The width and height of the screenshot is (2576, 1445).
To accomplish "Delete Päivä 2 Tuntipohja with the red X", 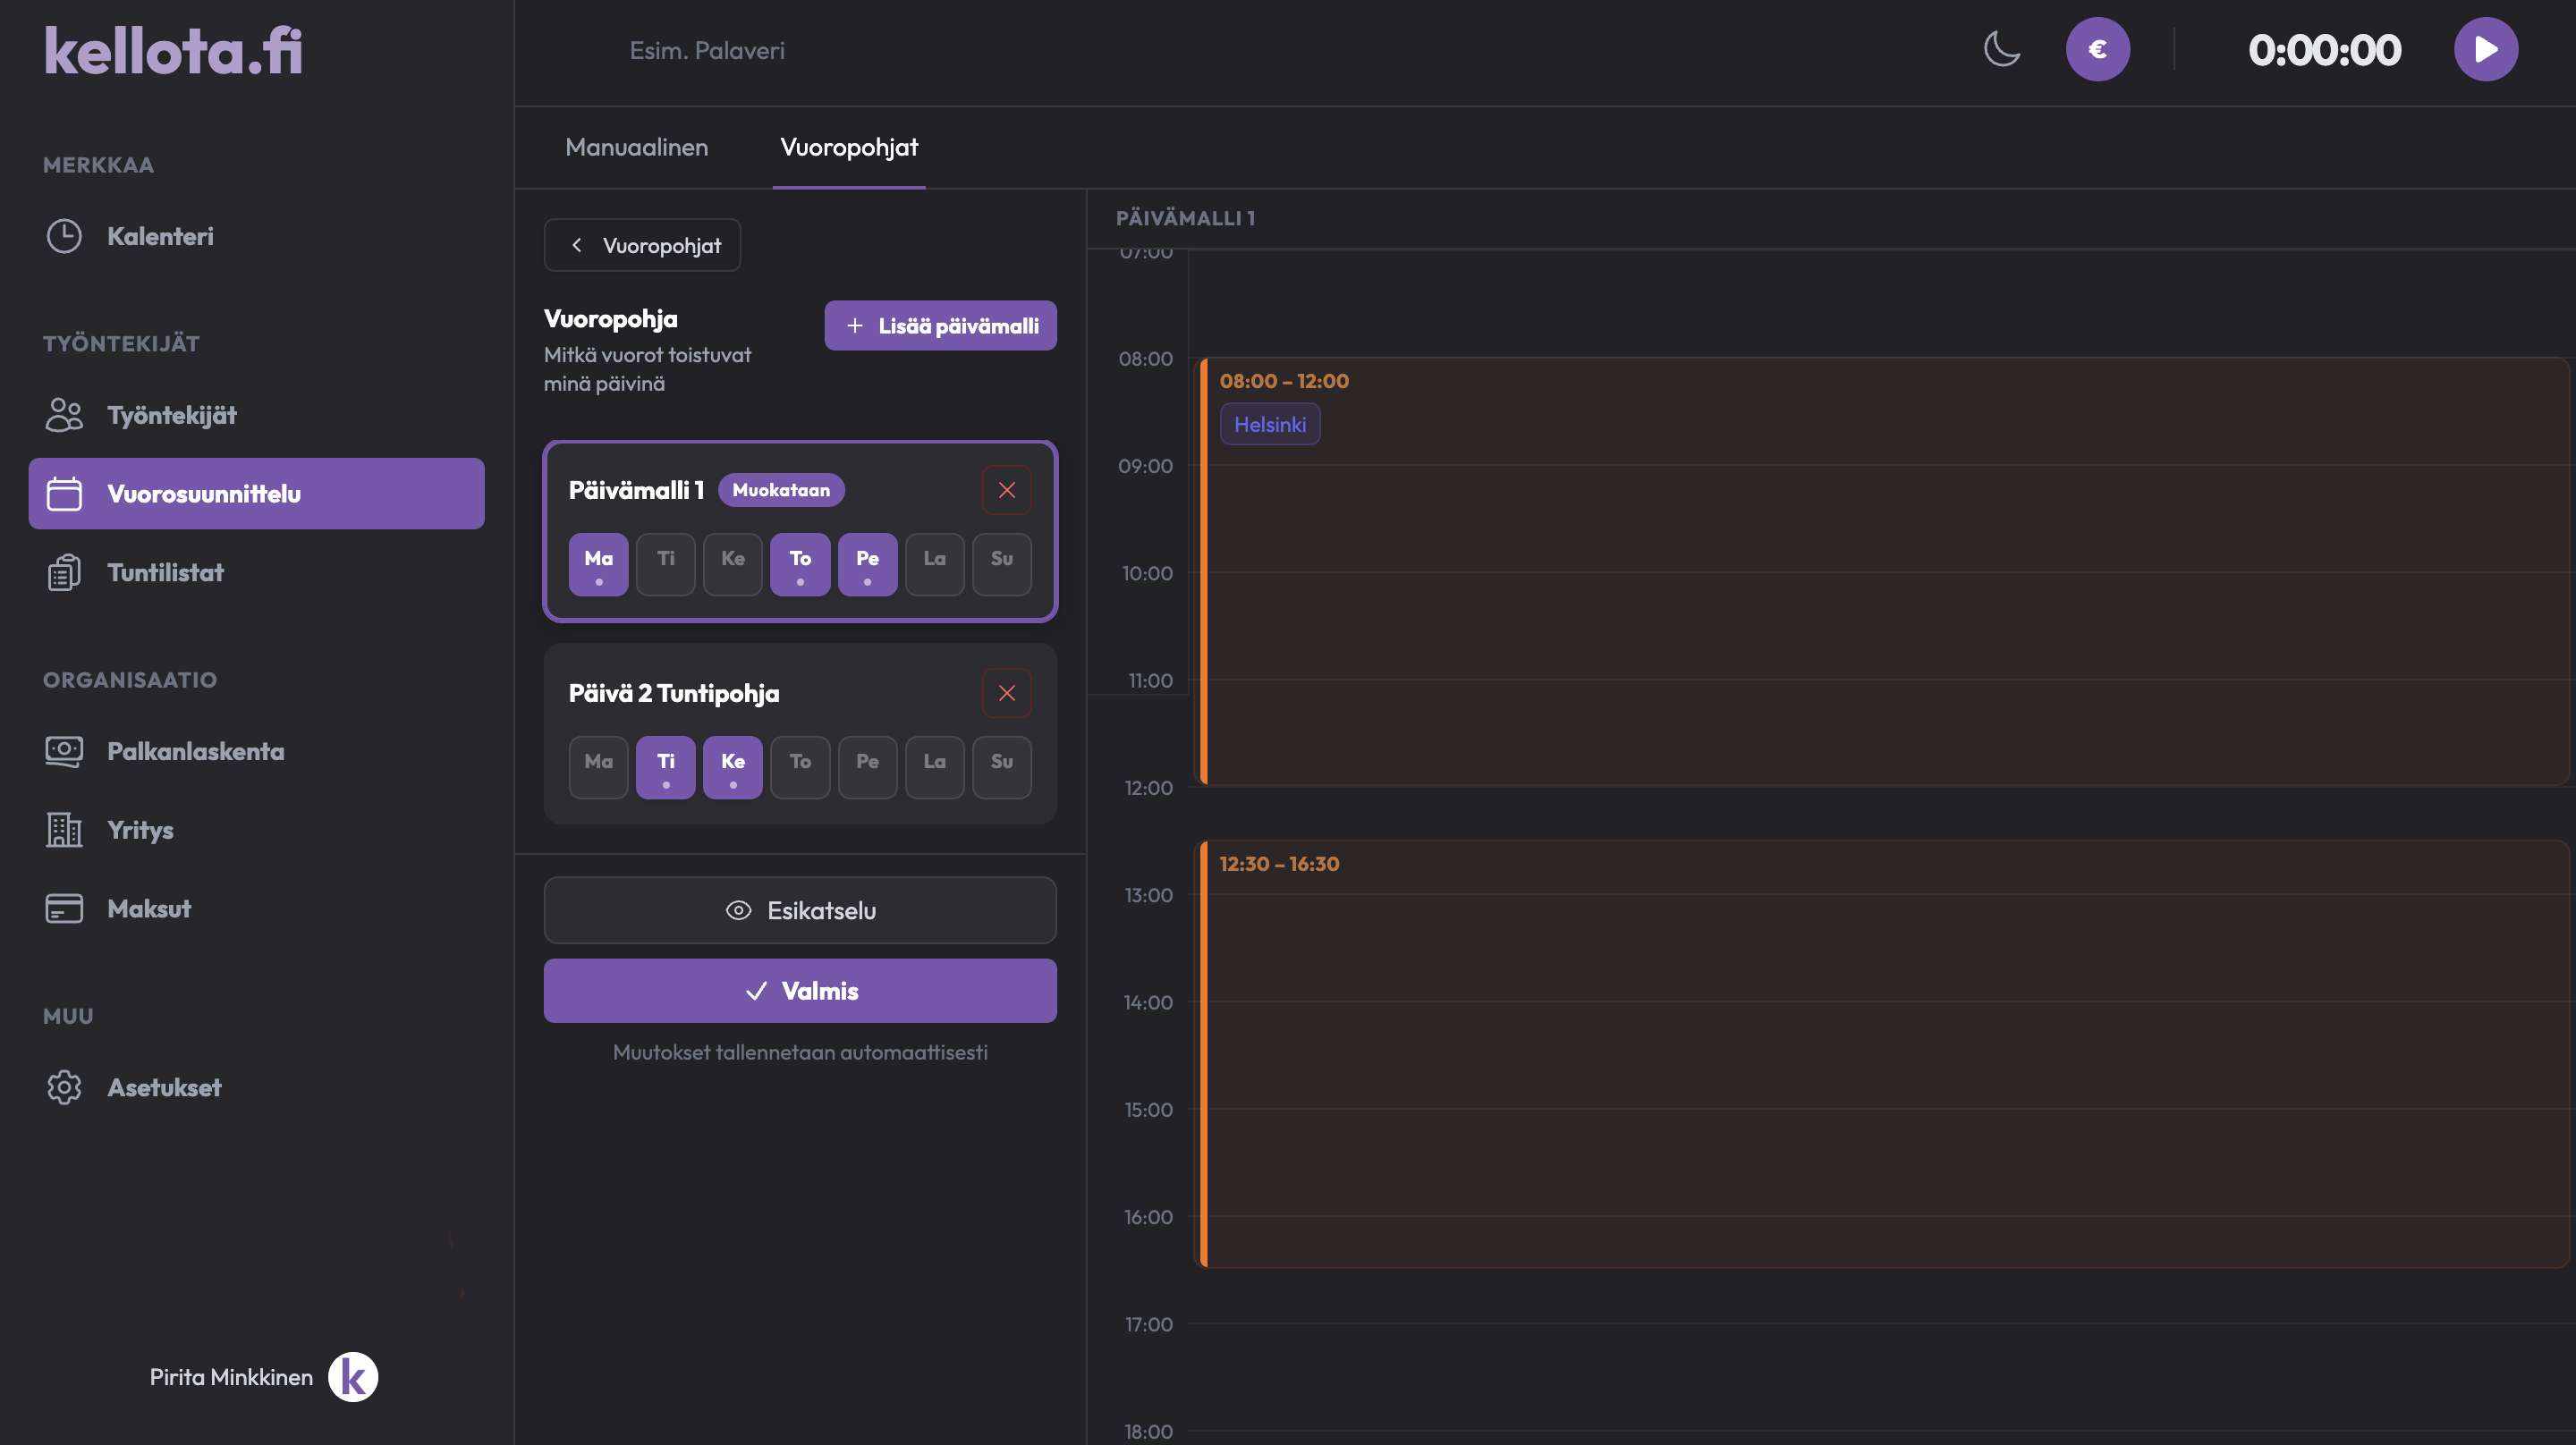I will tap(1006, 693).
